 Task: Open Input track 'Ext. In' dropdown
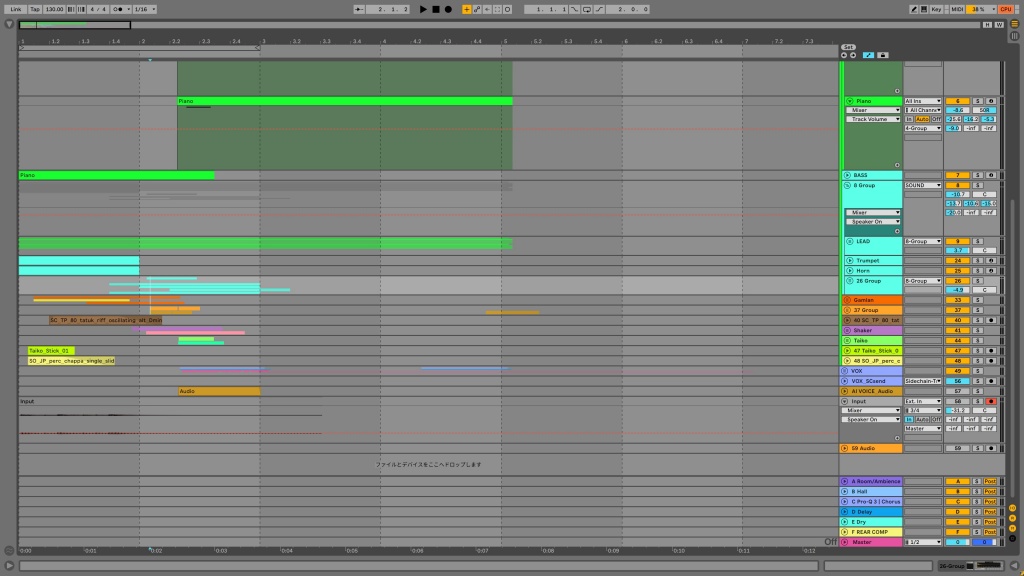click(x=923, y=401)
